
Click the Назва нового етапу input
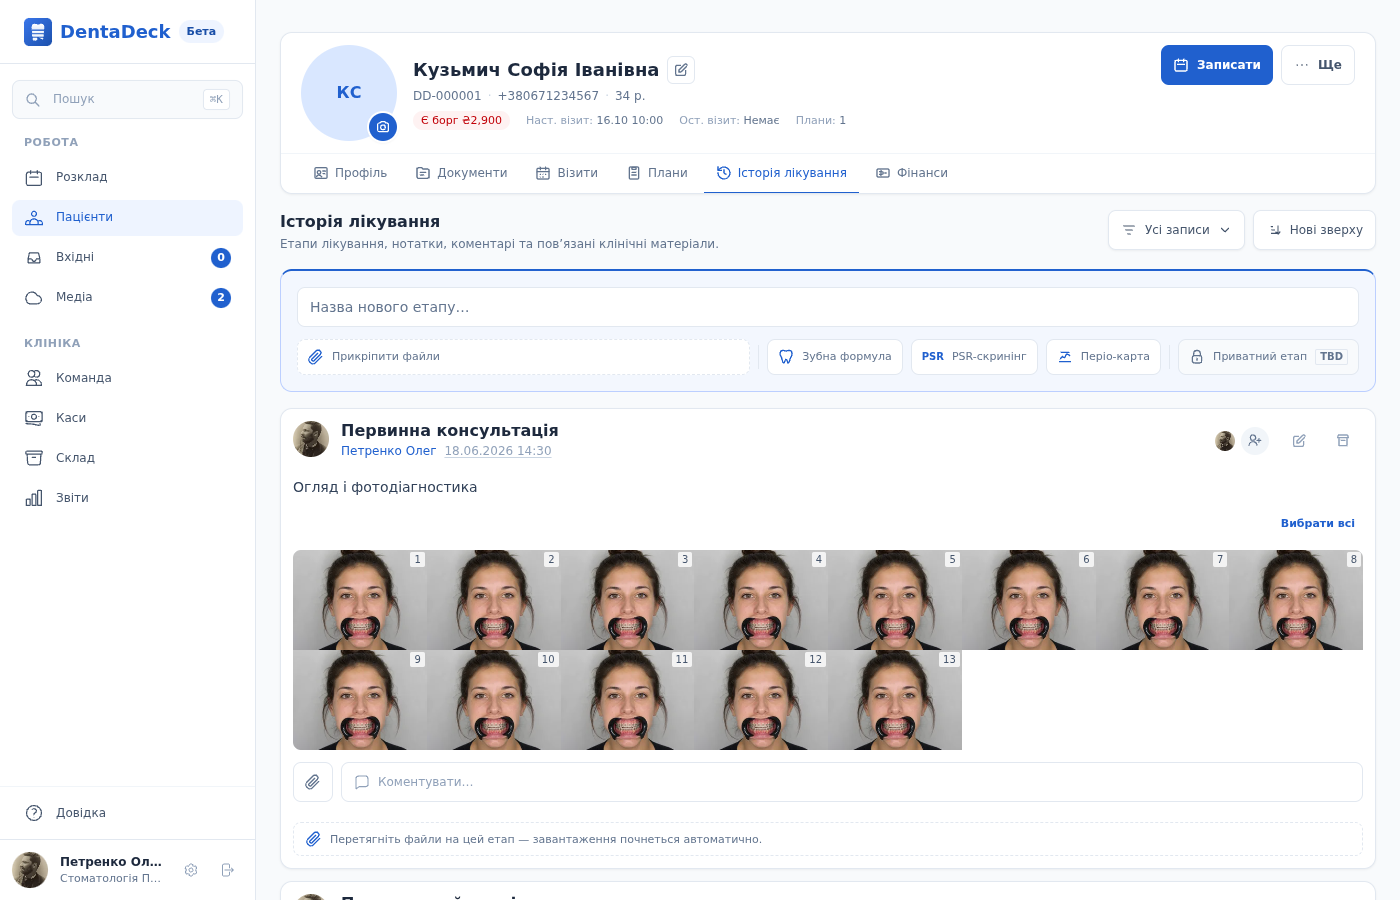[x=828, y=307]
